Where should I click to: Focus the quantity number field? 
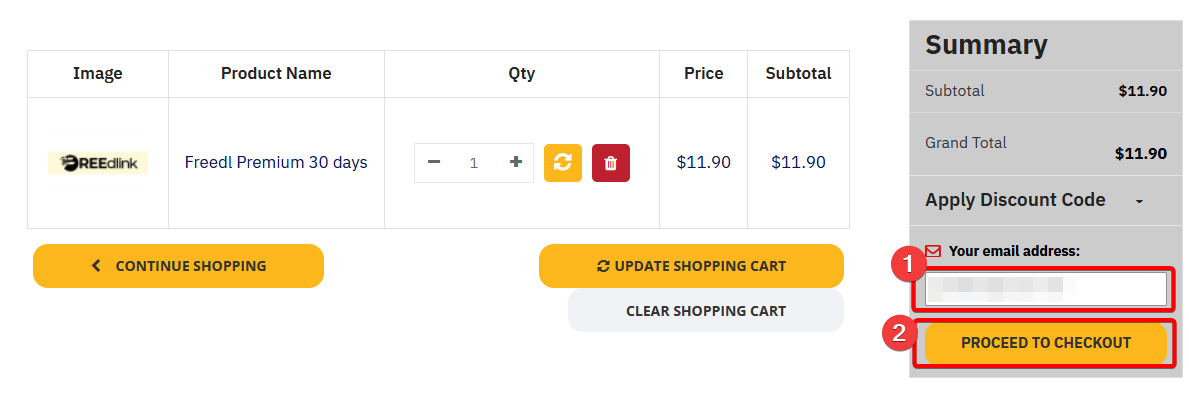(474, 163)
